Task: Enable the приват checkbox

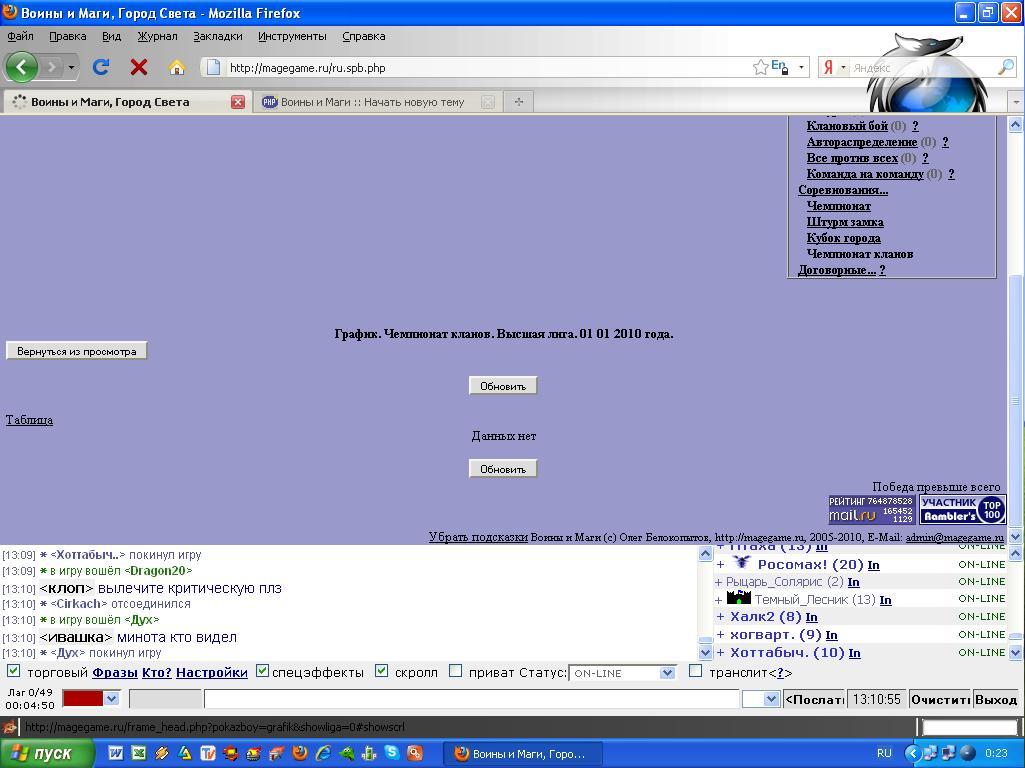Action: click(x=456, y=671)
